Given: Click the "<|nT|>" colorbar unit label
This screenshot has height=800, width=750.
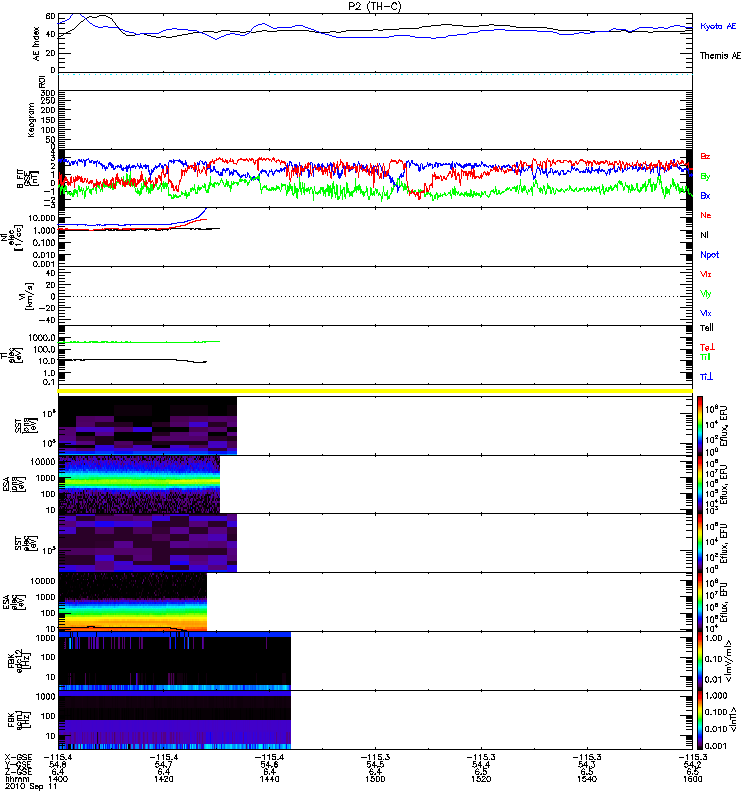Looking at the screenshot, I should [733, 720].
